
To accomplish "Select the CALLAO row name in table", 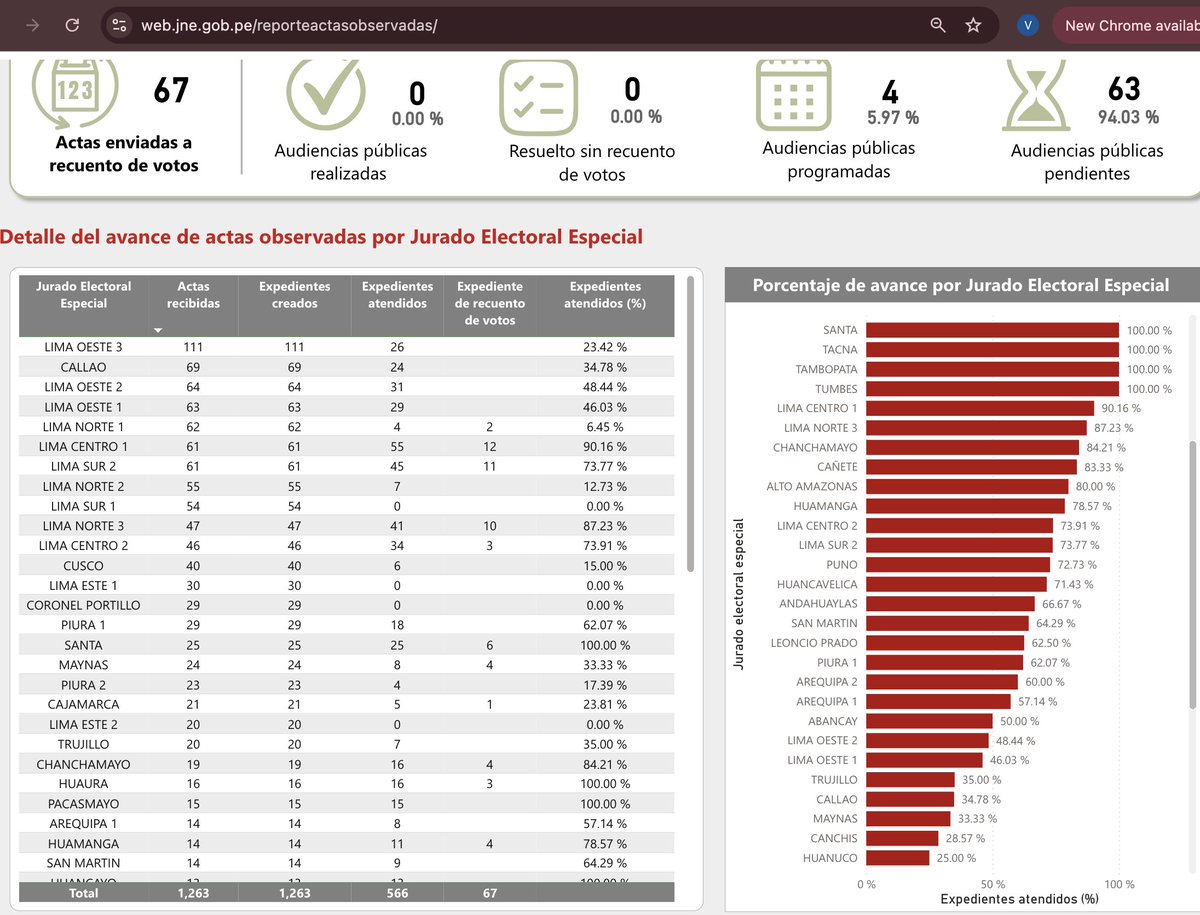I will (x=84, y=367).
